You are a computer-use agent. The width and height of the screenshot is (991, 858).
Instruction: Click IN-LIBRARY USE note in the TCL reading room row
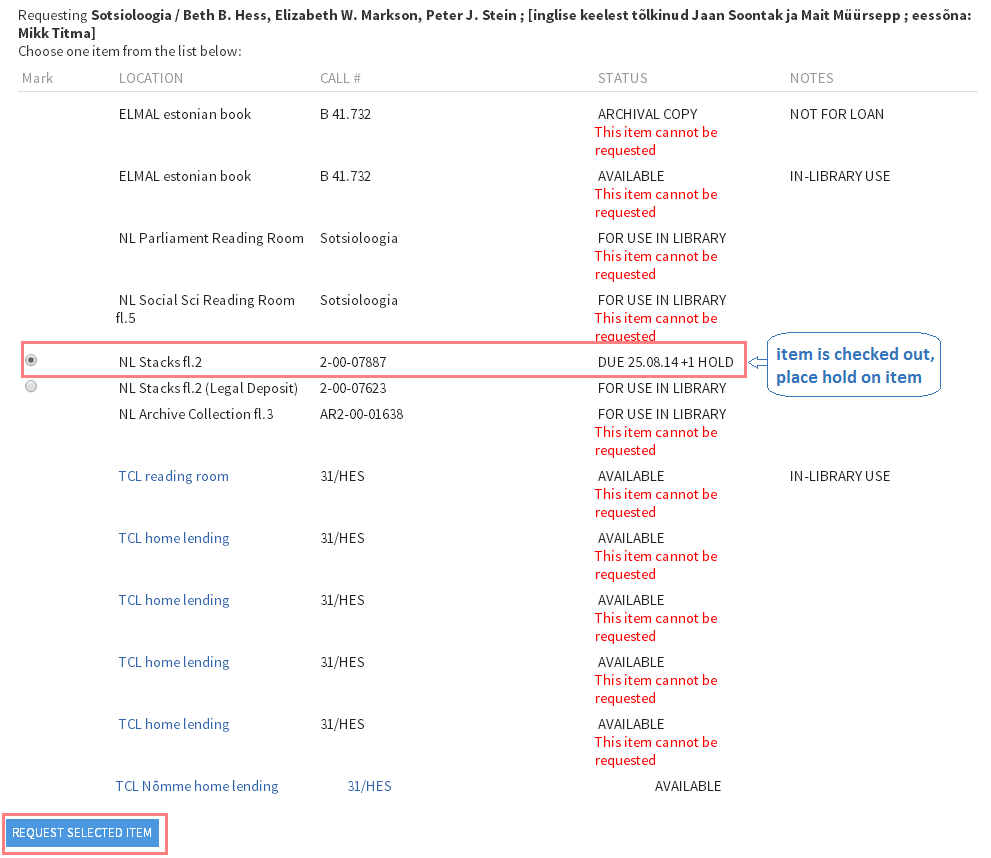[x=840, y=476]
